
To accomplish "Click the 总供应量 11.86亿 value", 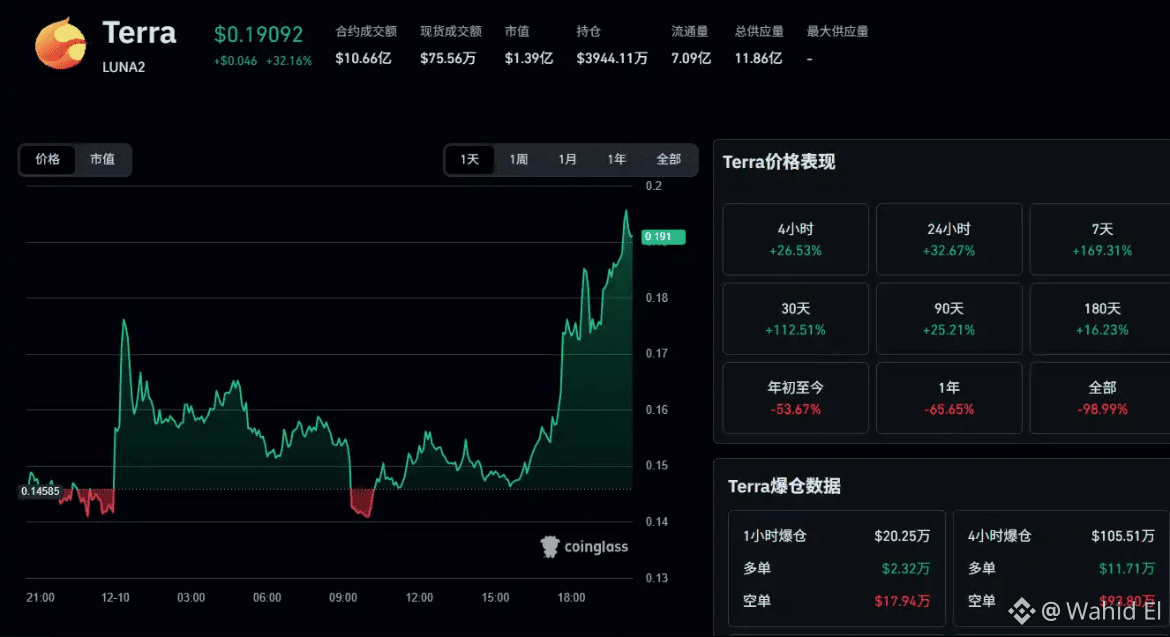I will pos(758,58).
